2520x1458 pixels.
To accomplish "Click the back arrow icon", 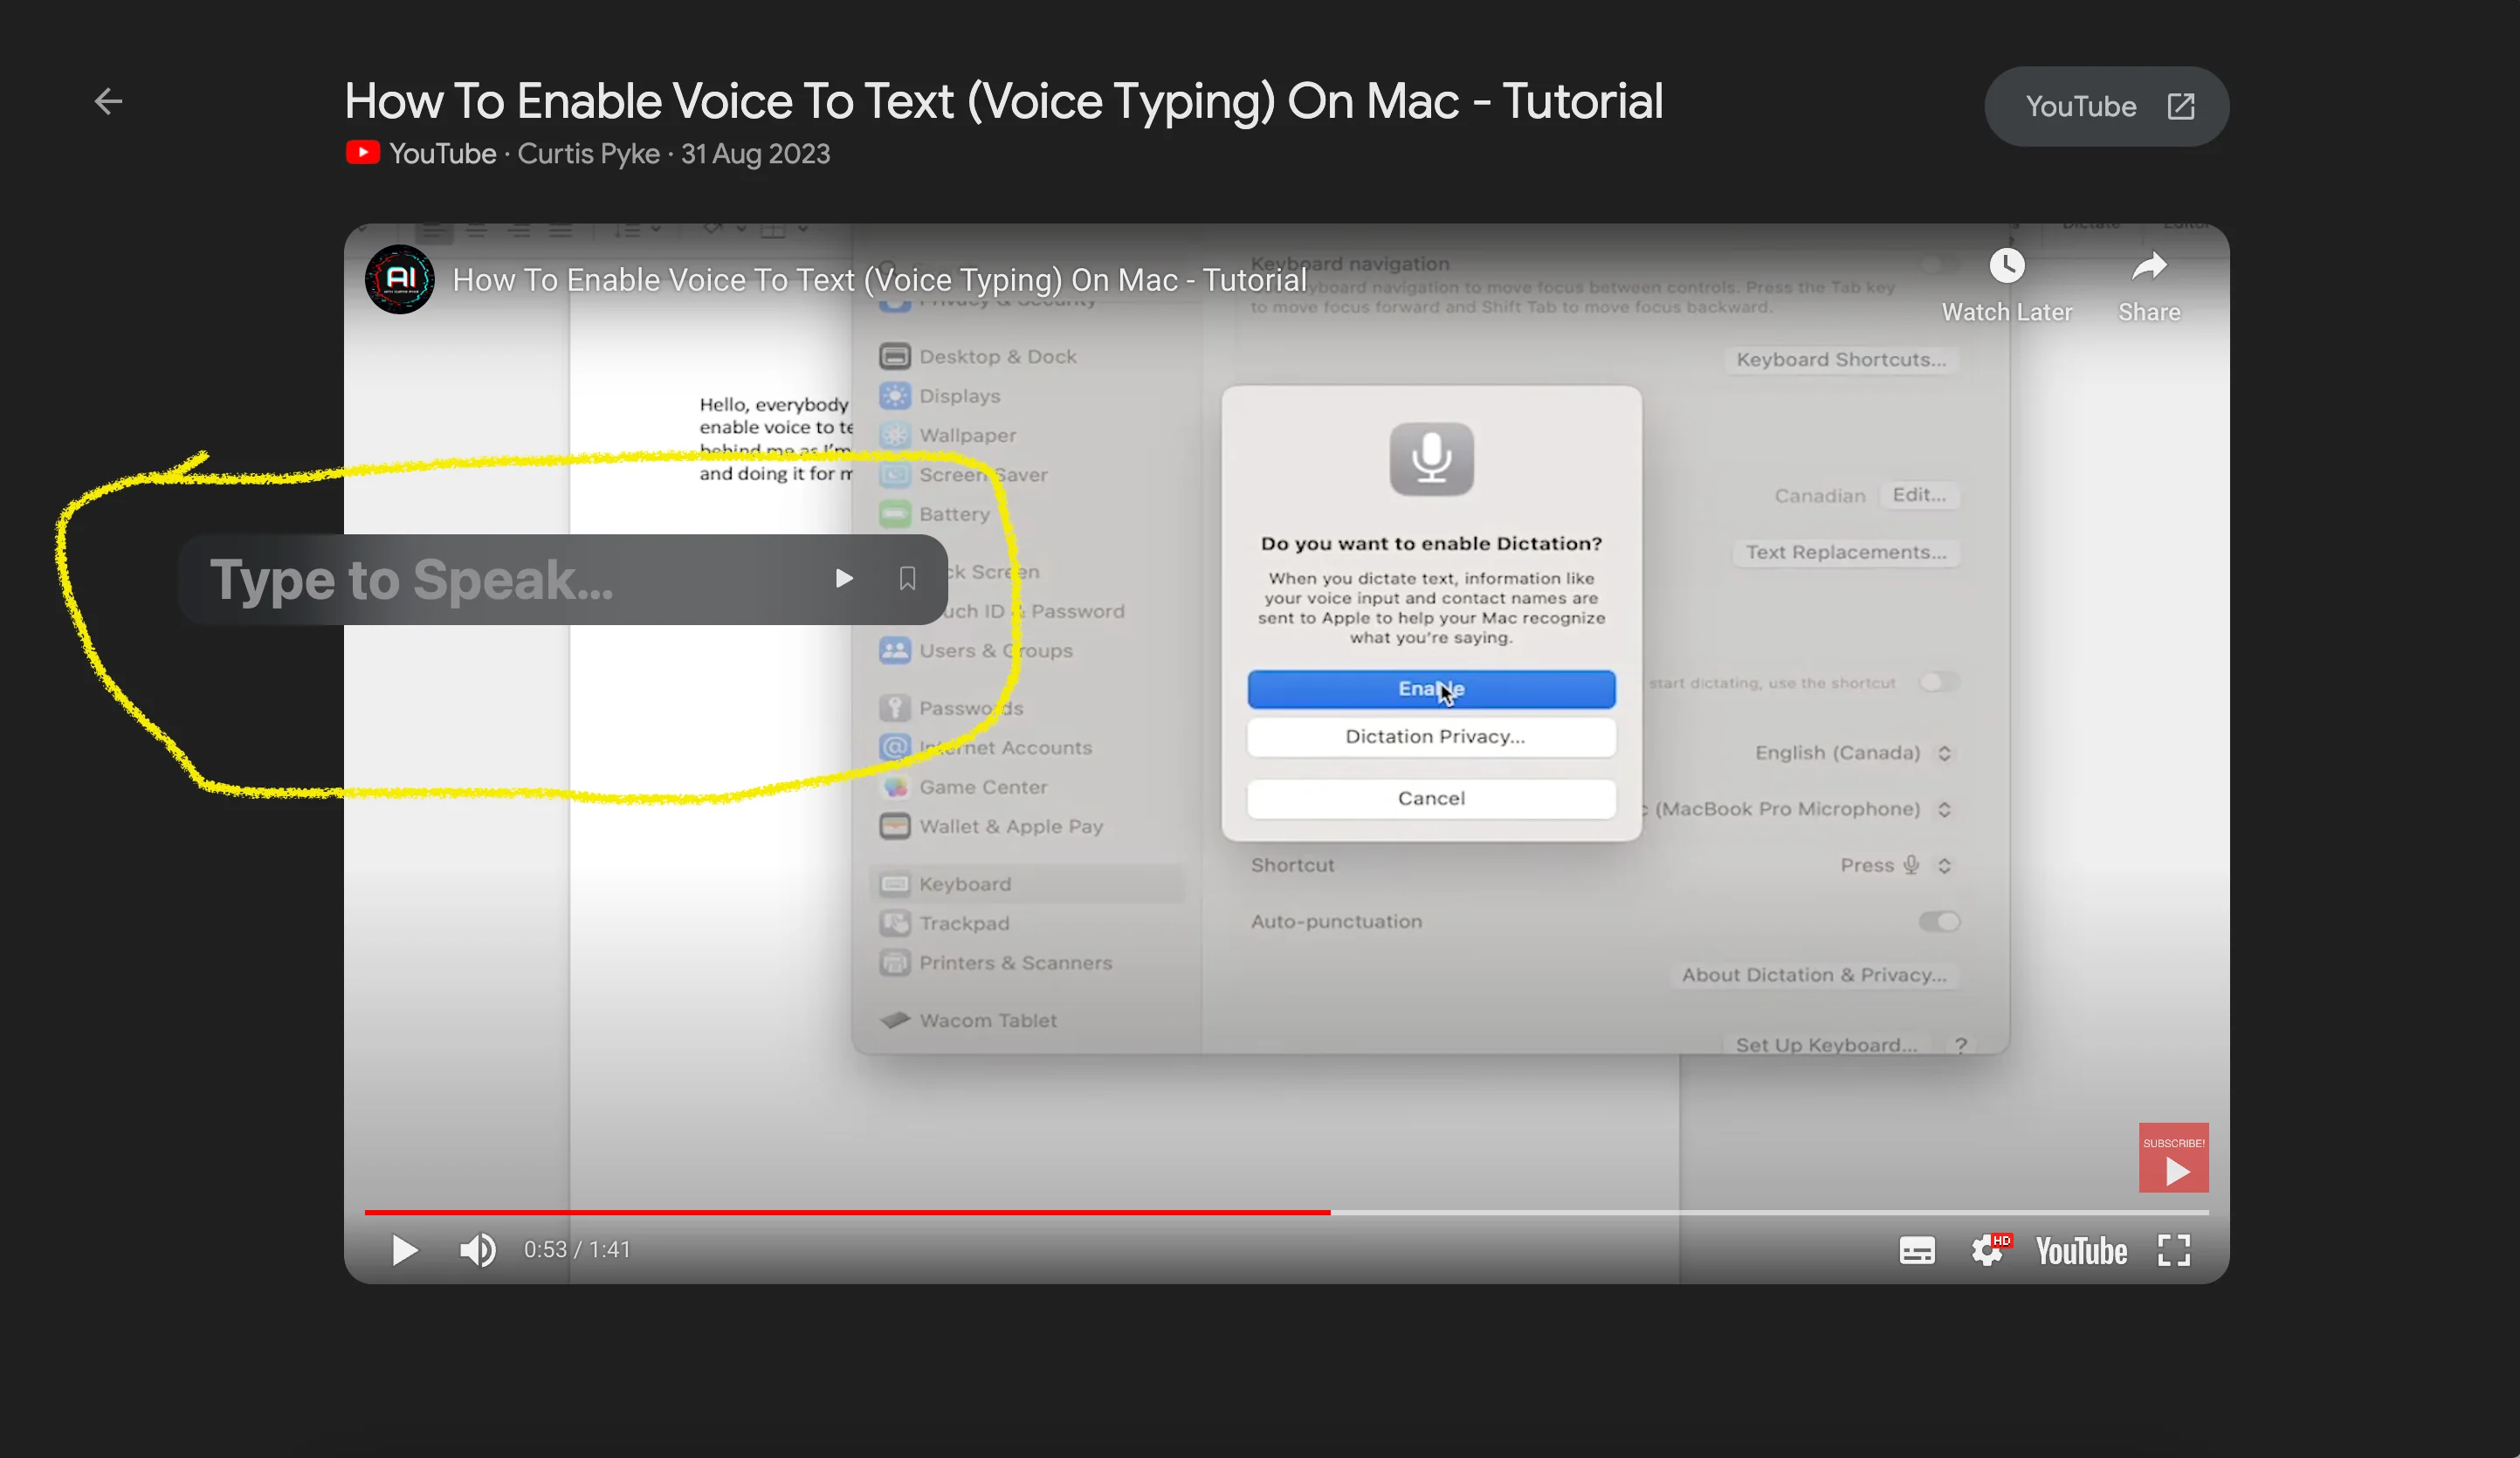I will pos(108,101).
